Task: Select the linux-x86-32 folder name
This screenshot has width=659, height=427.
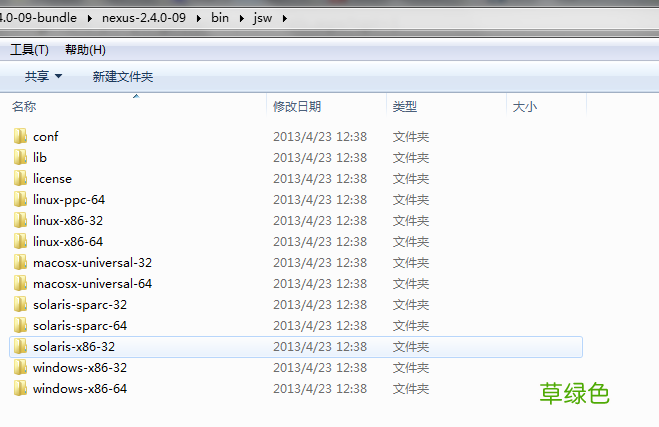Action: [68, 221]
